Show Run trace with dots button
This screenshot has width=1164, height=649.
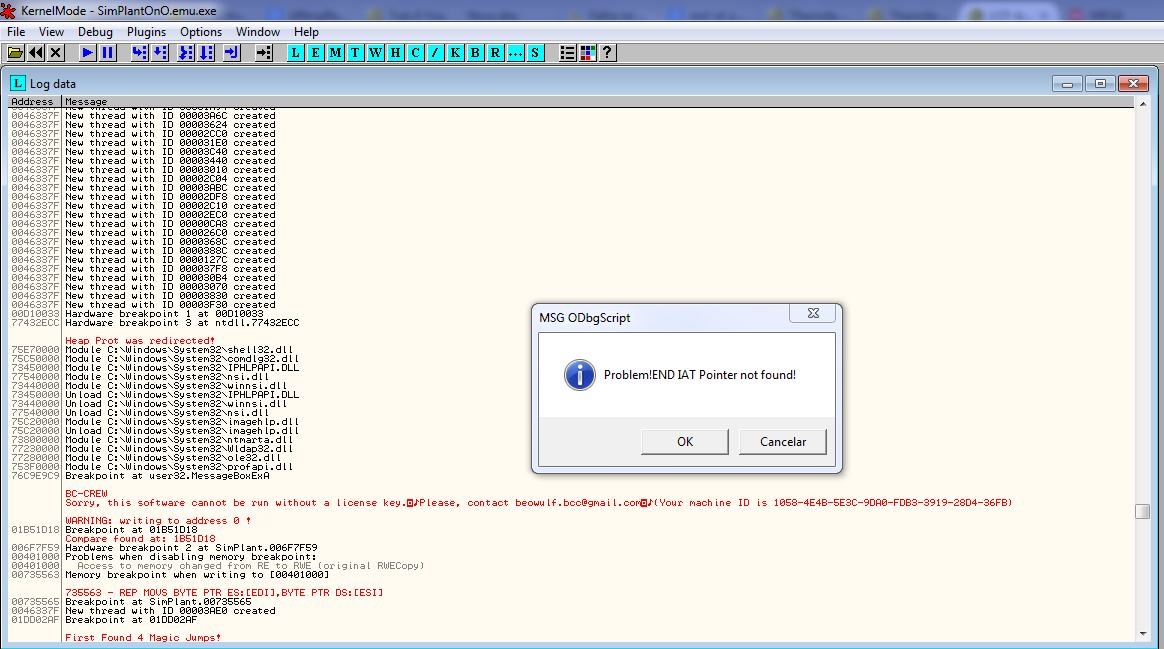click(515, 53)
